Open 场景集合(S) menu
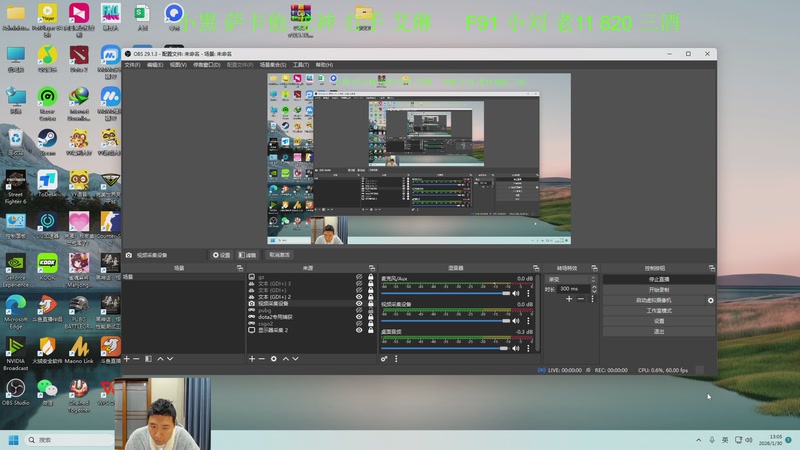The height and width of the screenshot is (450, 800). (x=272, y=65)
